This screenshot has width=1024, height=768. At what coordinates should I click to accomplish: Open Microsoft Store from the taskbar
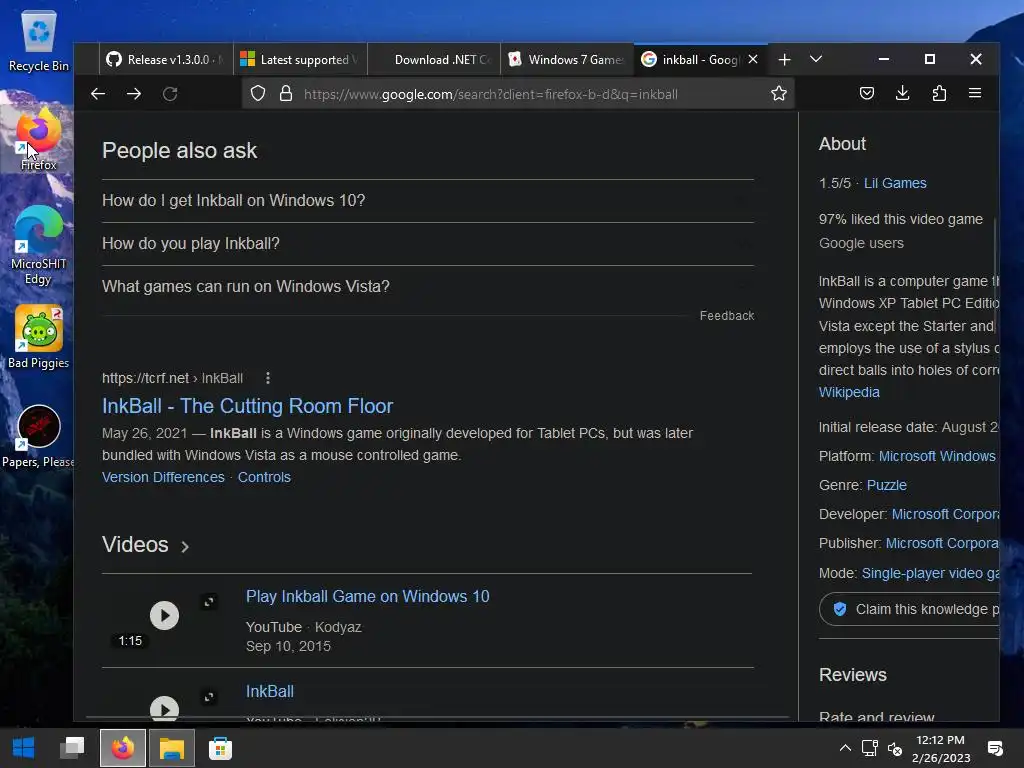[221, 748]
